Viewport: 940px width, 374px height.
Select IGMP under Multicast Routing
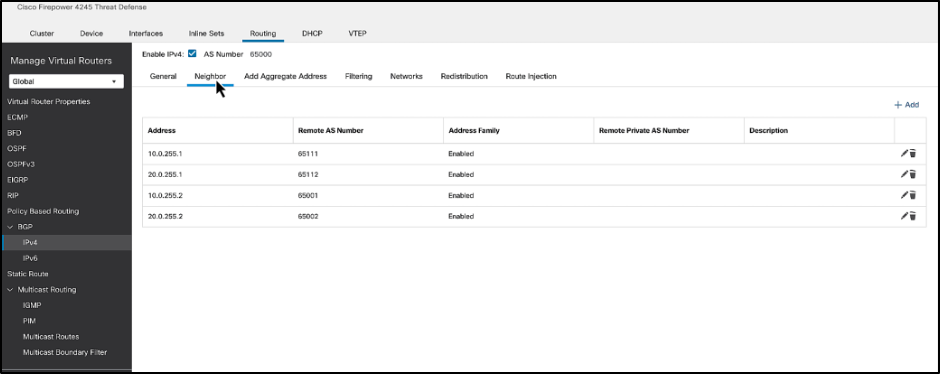click(32, 305)
